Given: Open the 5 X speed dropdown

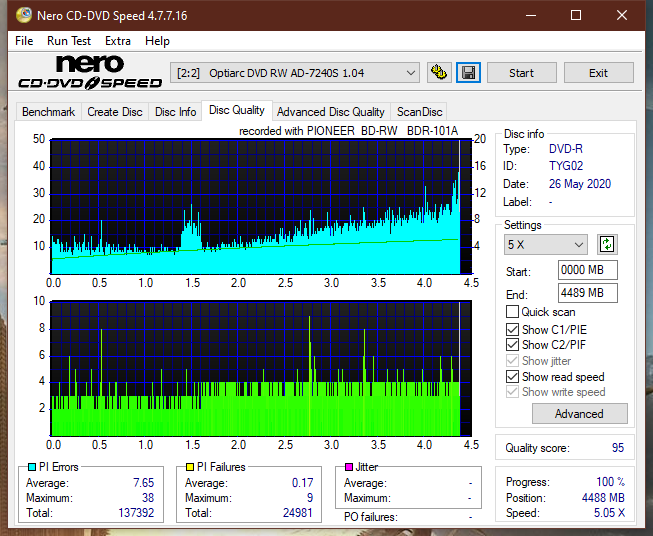Looking at the screenshot, I should tap(546, 244).
